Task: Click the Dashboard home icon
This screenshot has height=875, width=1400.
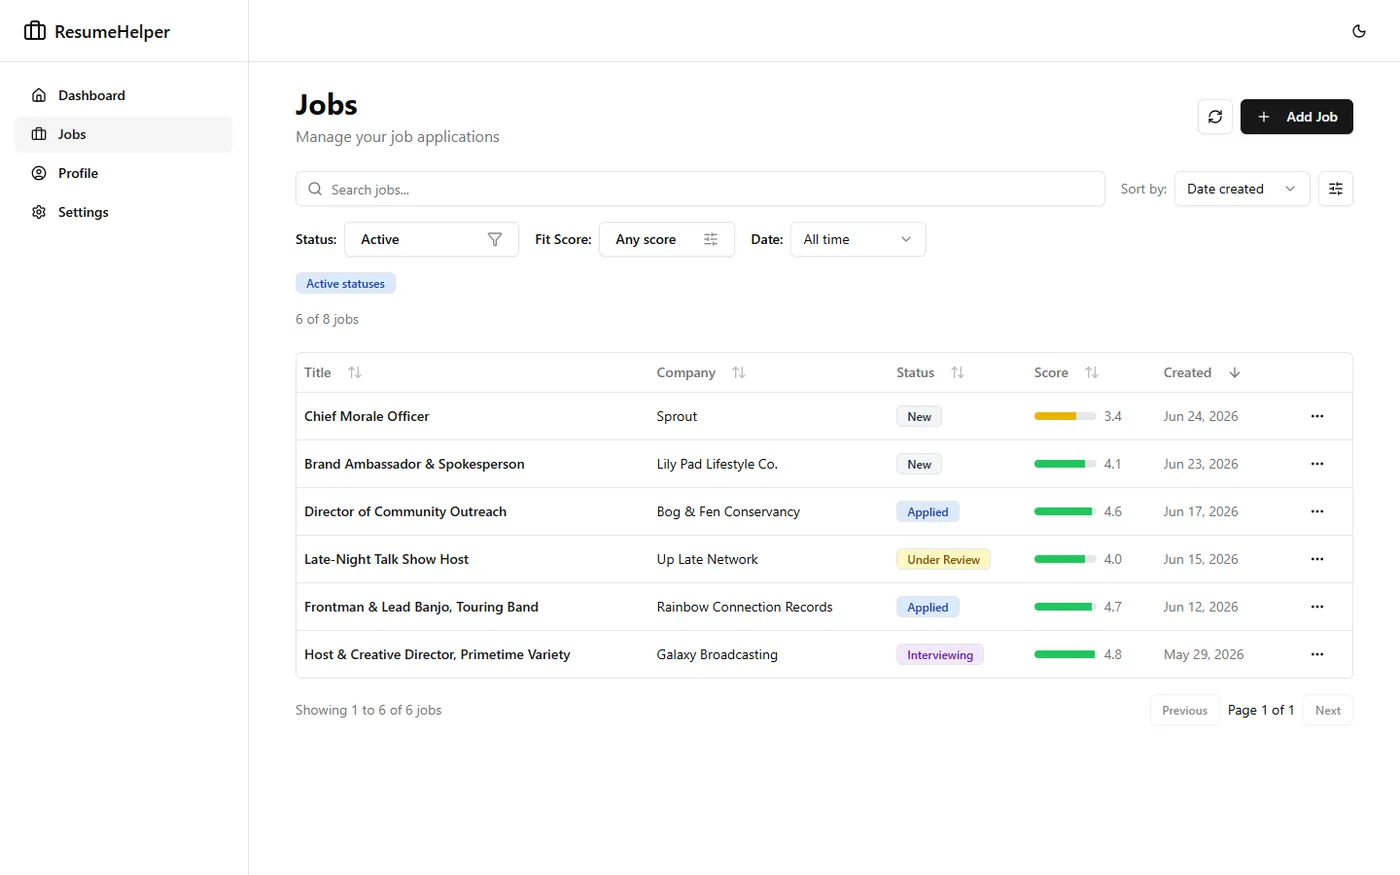Action: pos(39,95)
